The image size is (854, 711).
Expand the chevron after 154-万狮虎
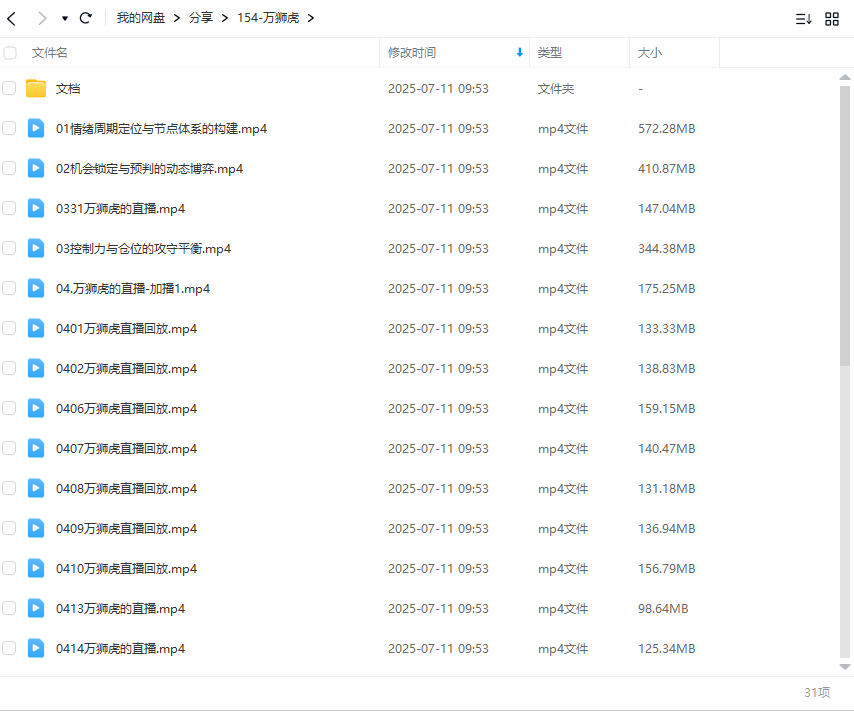point(310,18)
